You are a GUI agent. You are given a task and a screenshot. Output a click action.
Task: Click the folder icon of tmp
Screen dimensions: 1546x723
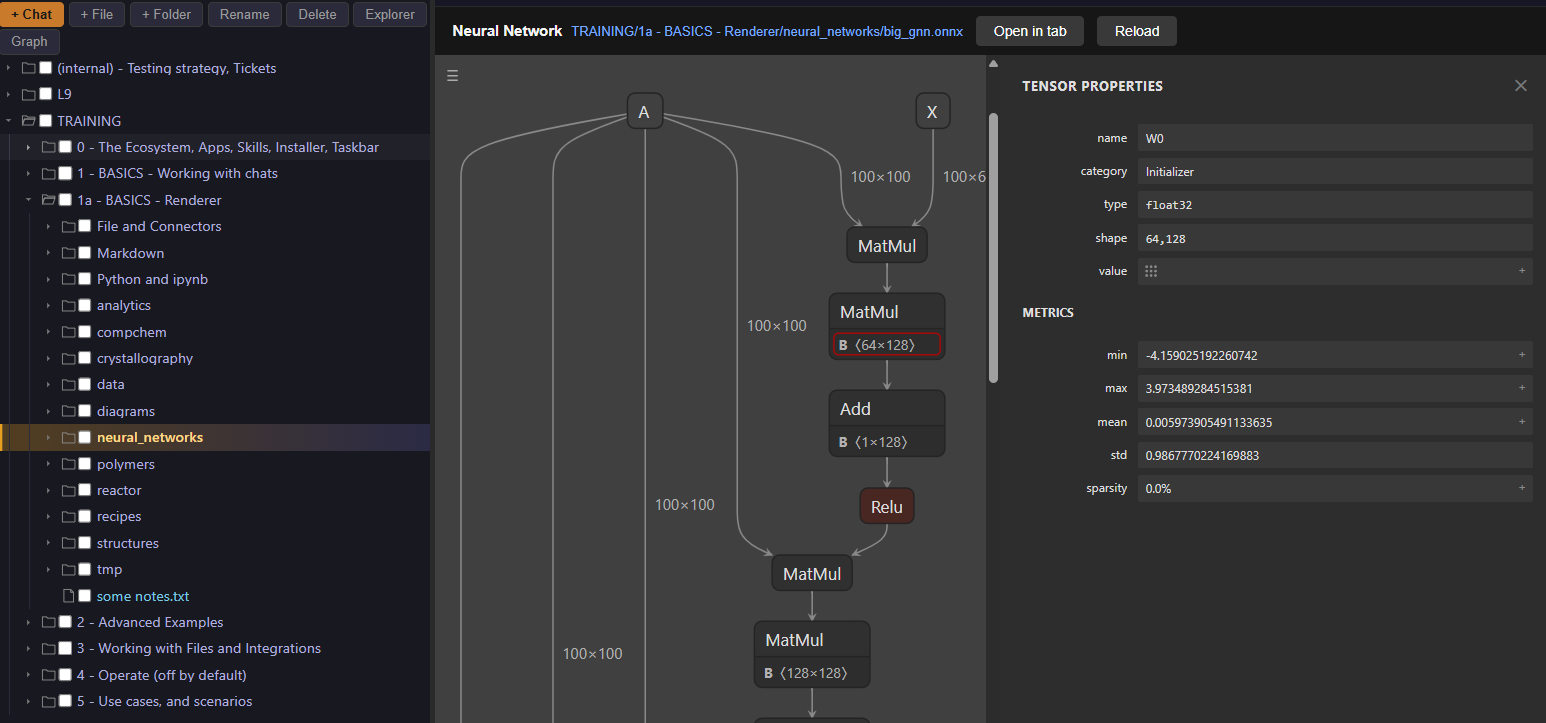coord(68,569)
